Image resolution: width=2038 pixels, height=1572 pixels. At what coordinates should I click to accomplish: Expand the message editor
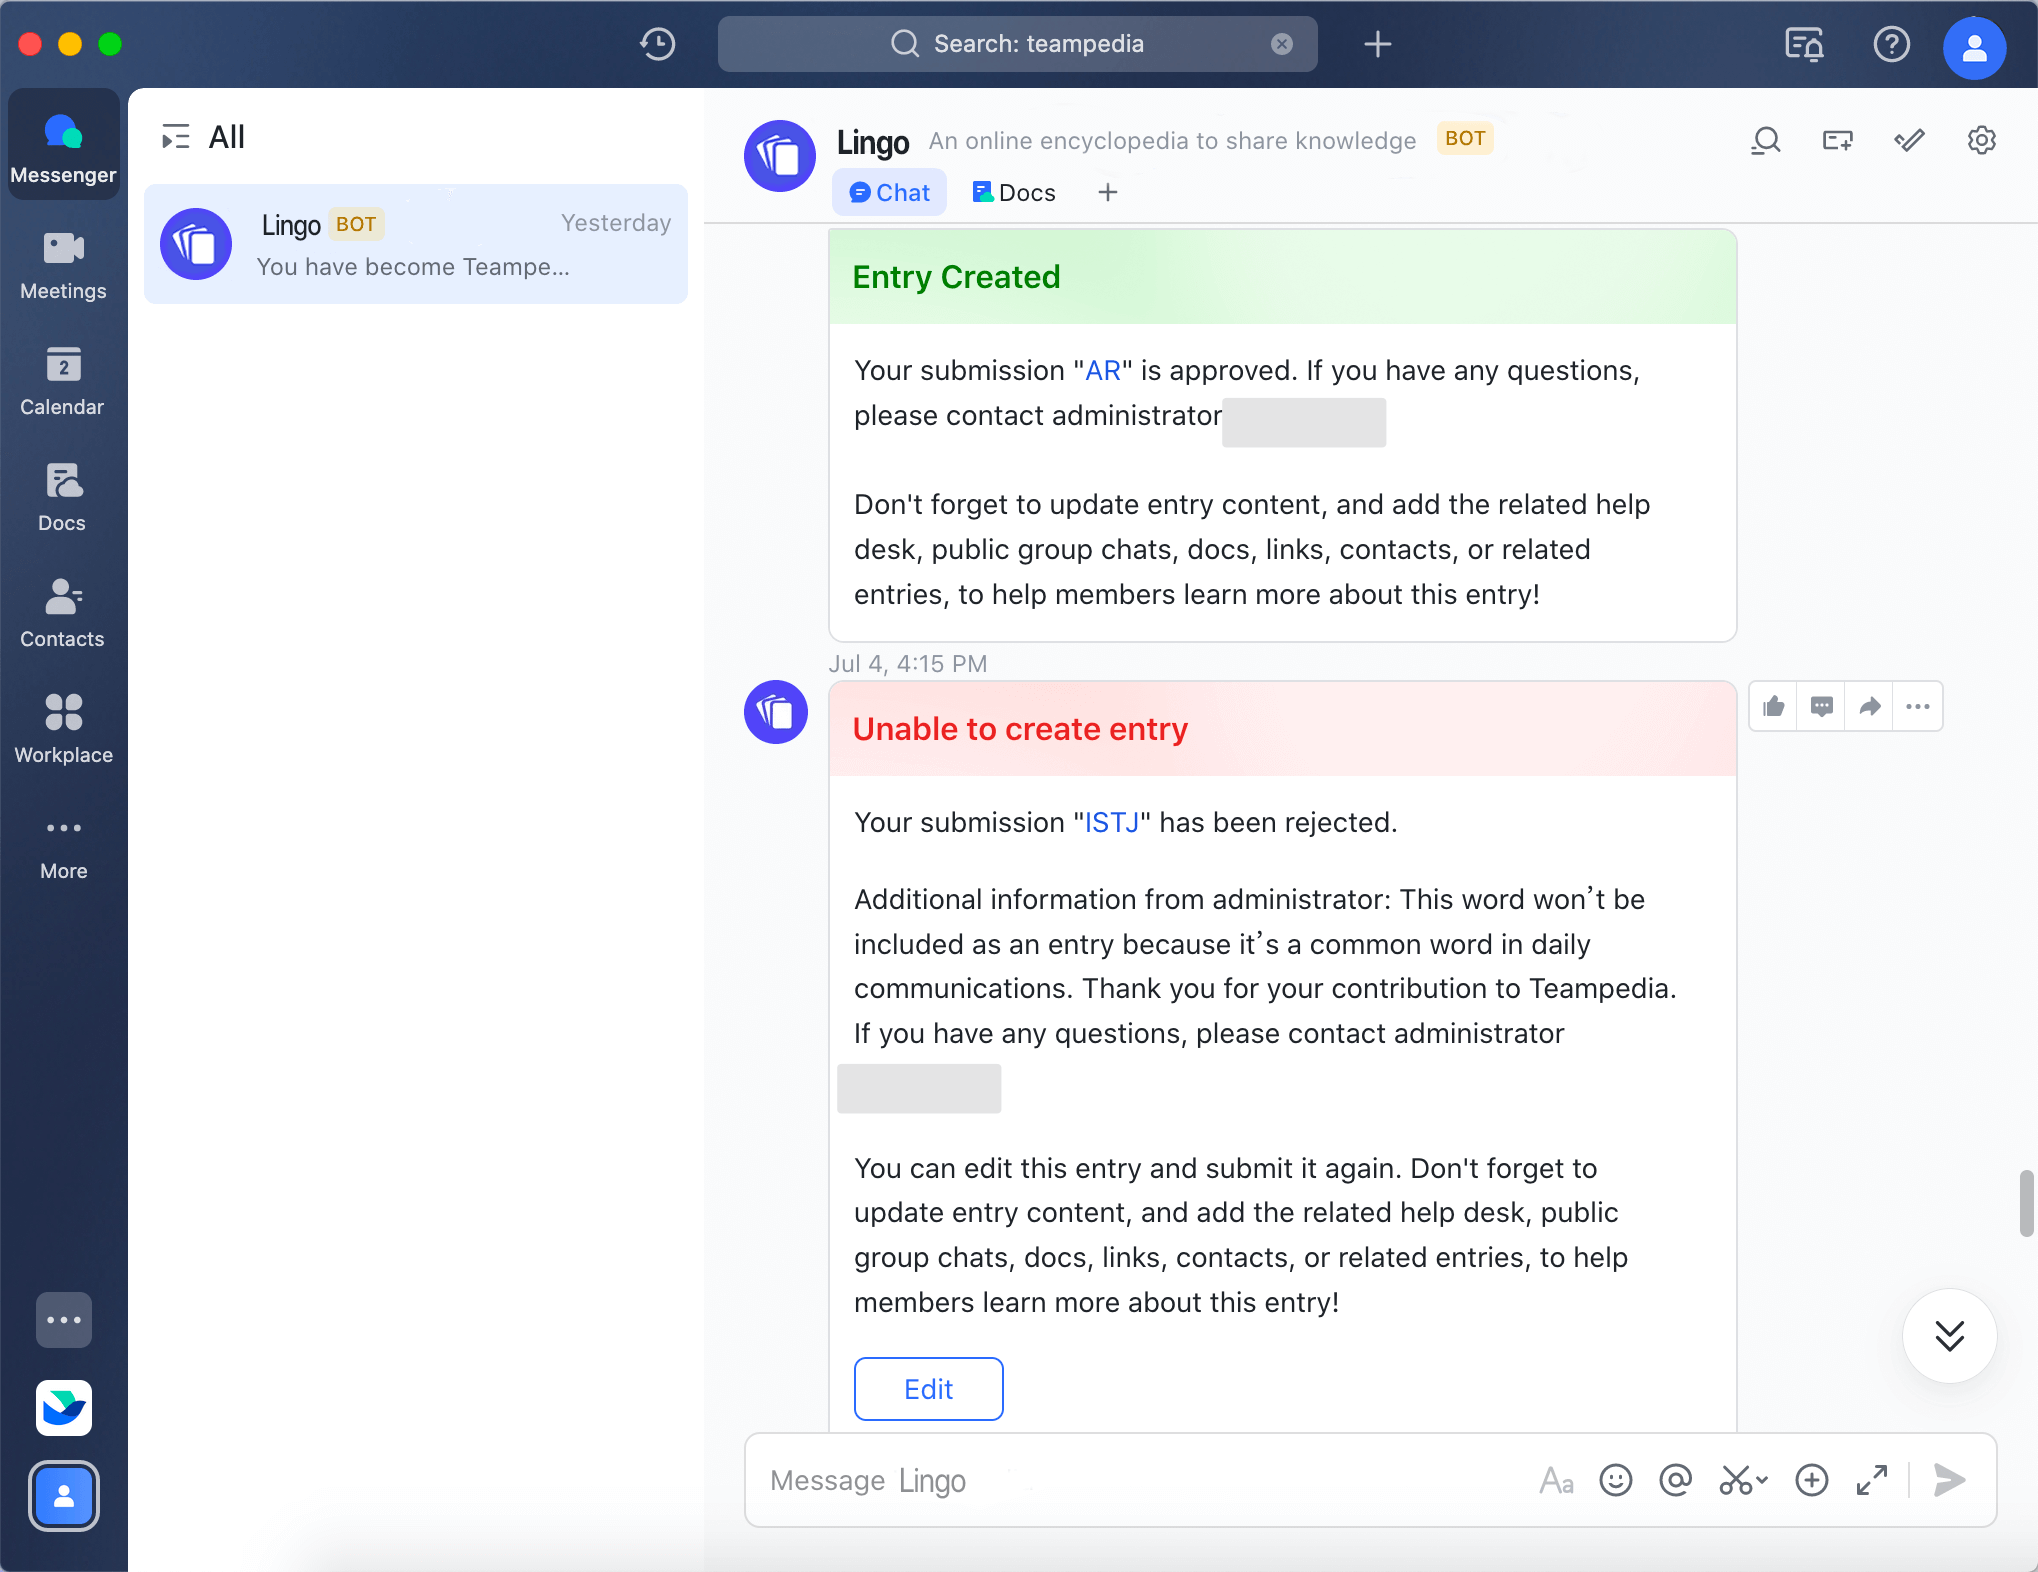1872,1480
